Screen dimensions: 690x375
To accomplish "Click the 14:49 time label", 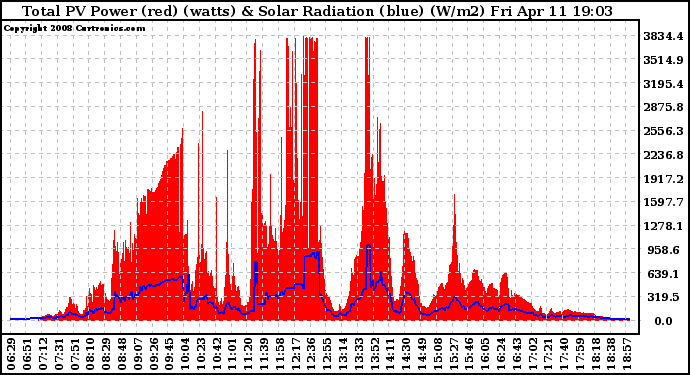I will click(x=422, y=354).
